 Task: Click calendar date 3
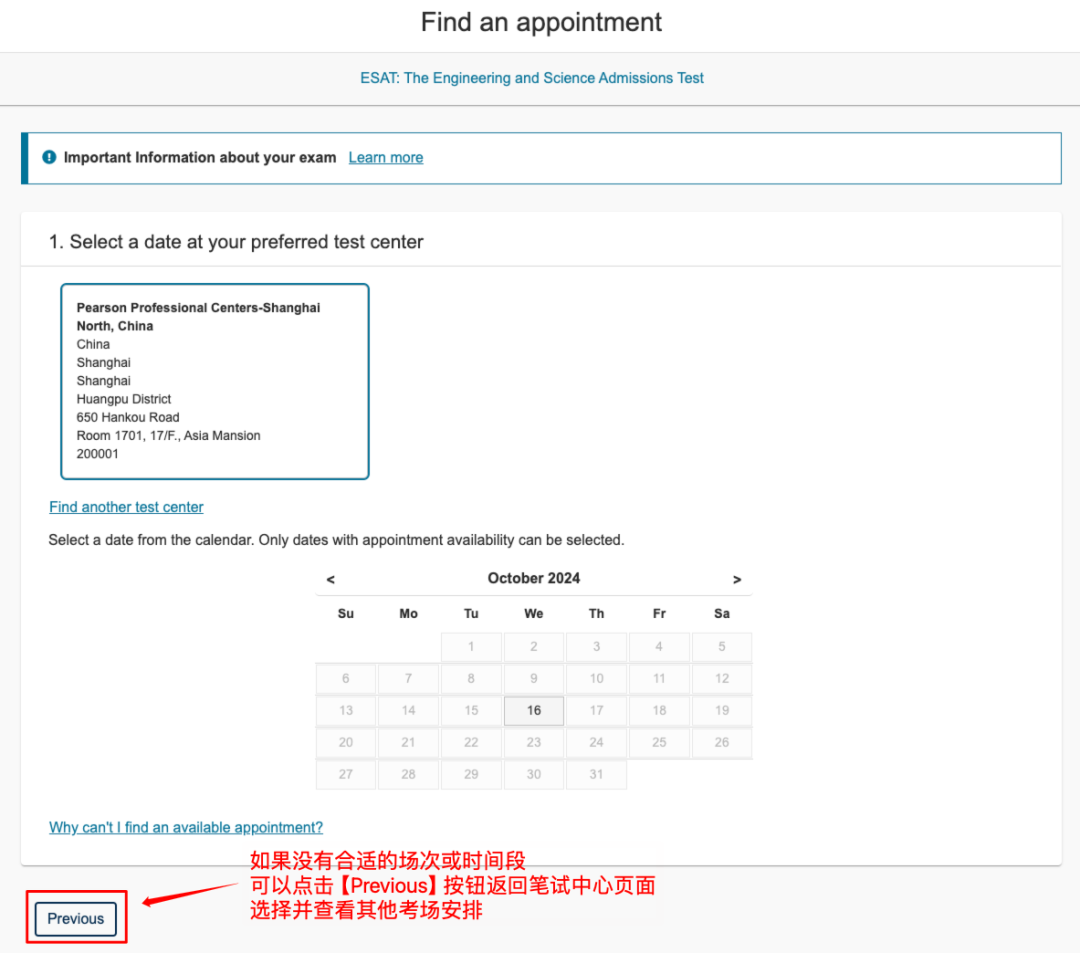click(x=596, y=647)
